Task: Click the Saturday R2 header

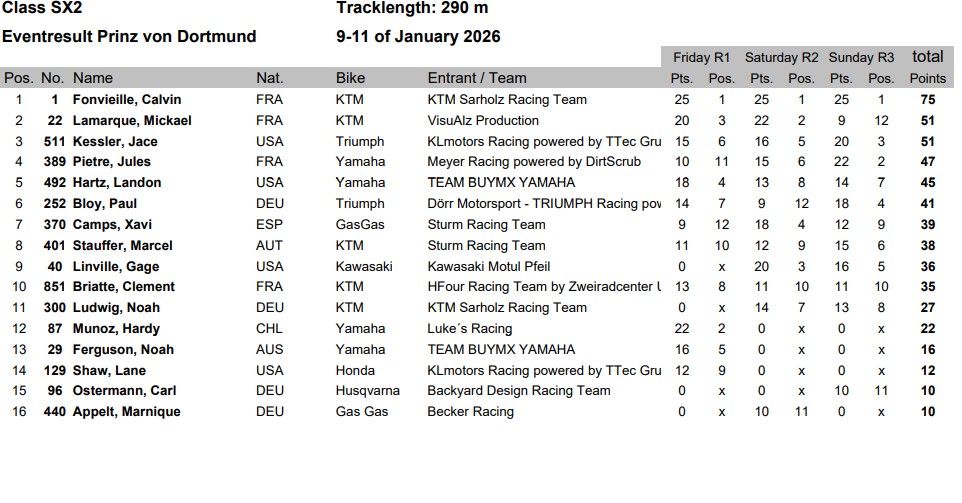Action: (782, 57)
